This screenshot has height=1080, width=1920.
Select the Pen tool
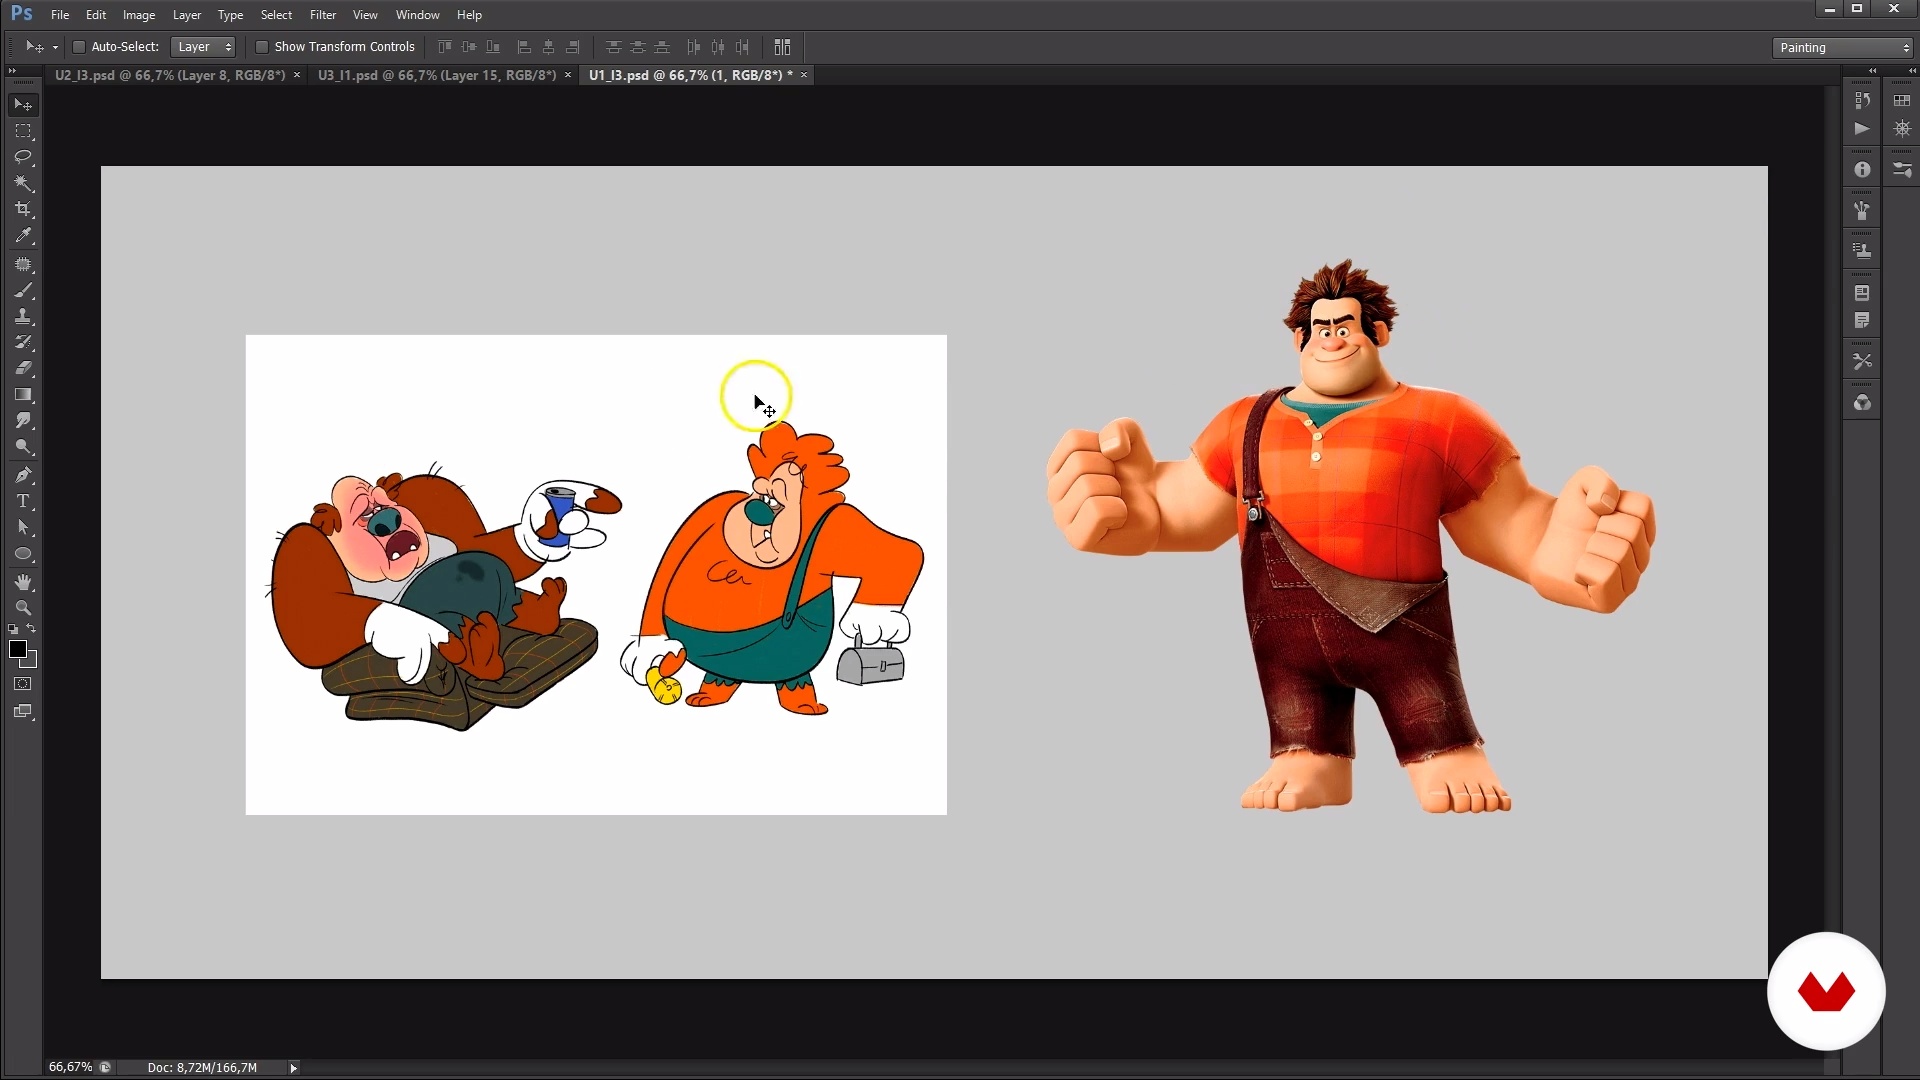click(x=23, y=475)
